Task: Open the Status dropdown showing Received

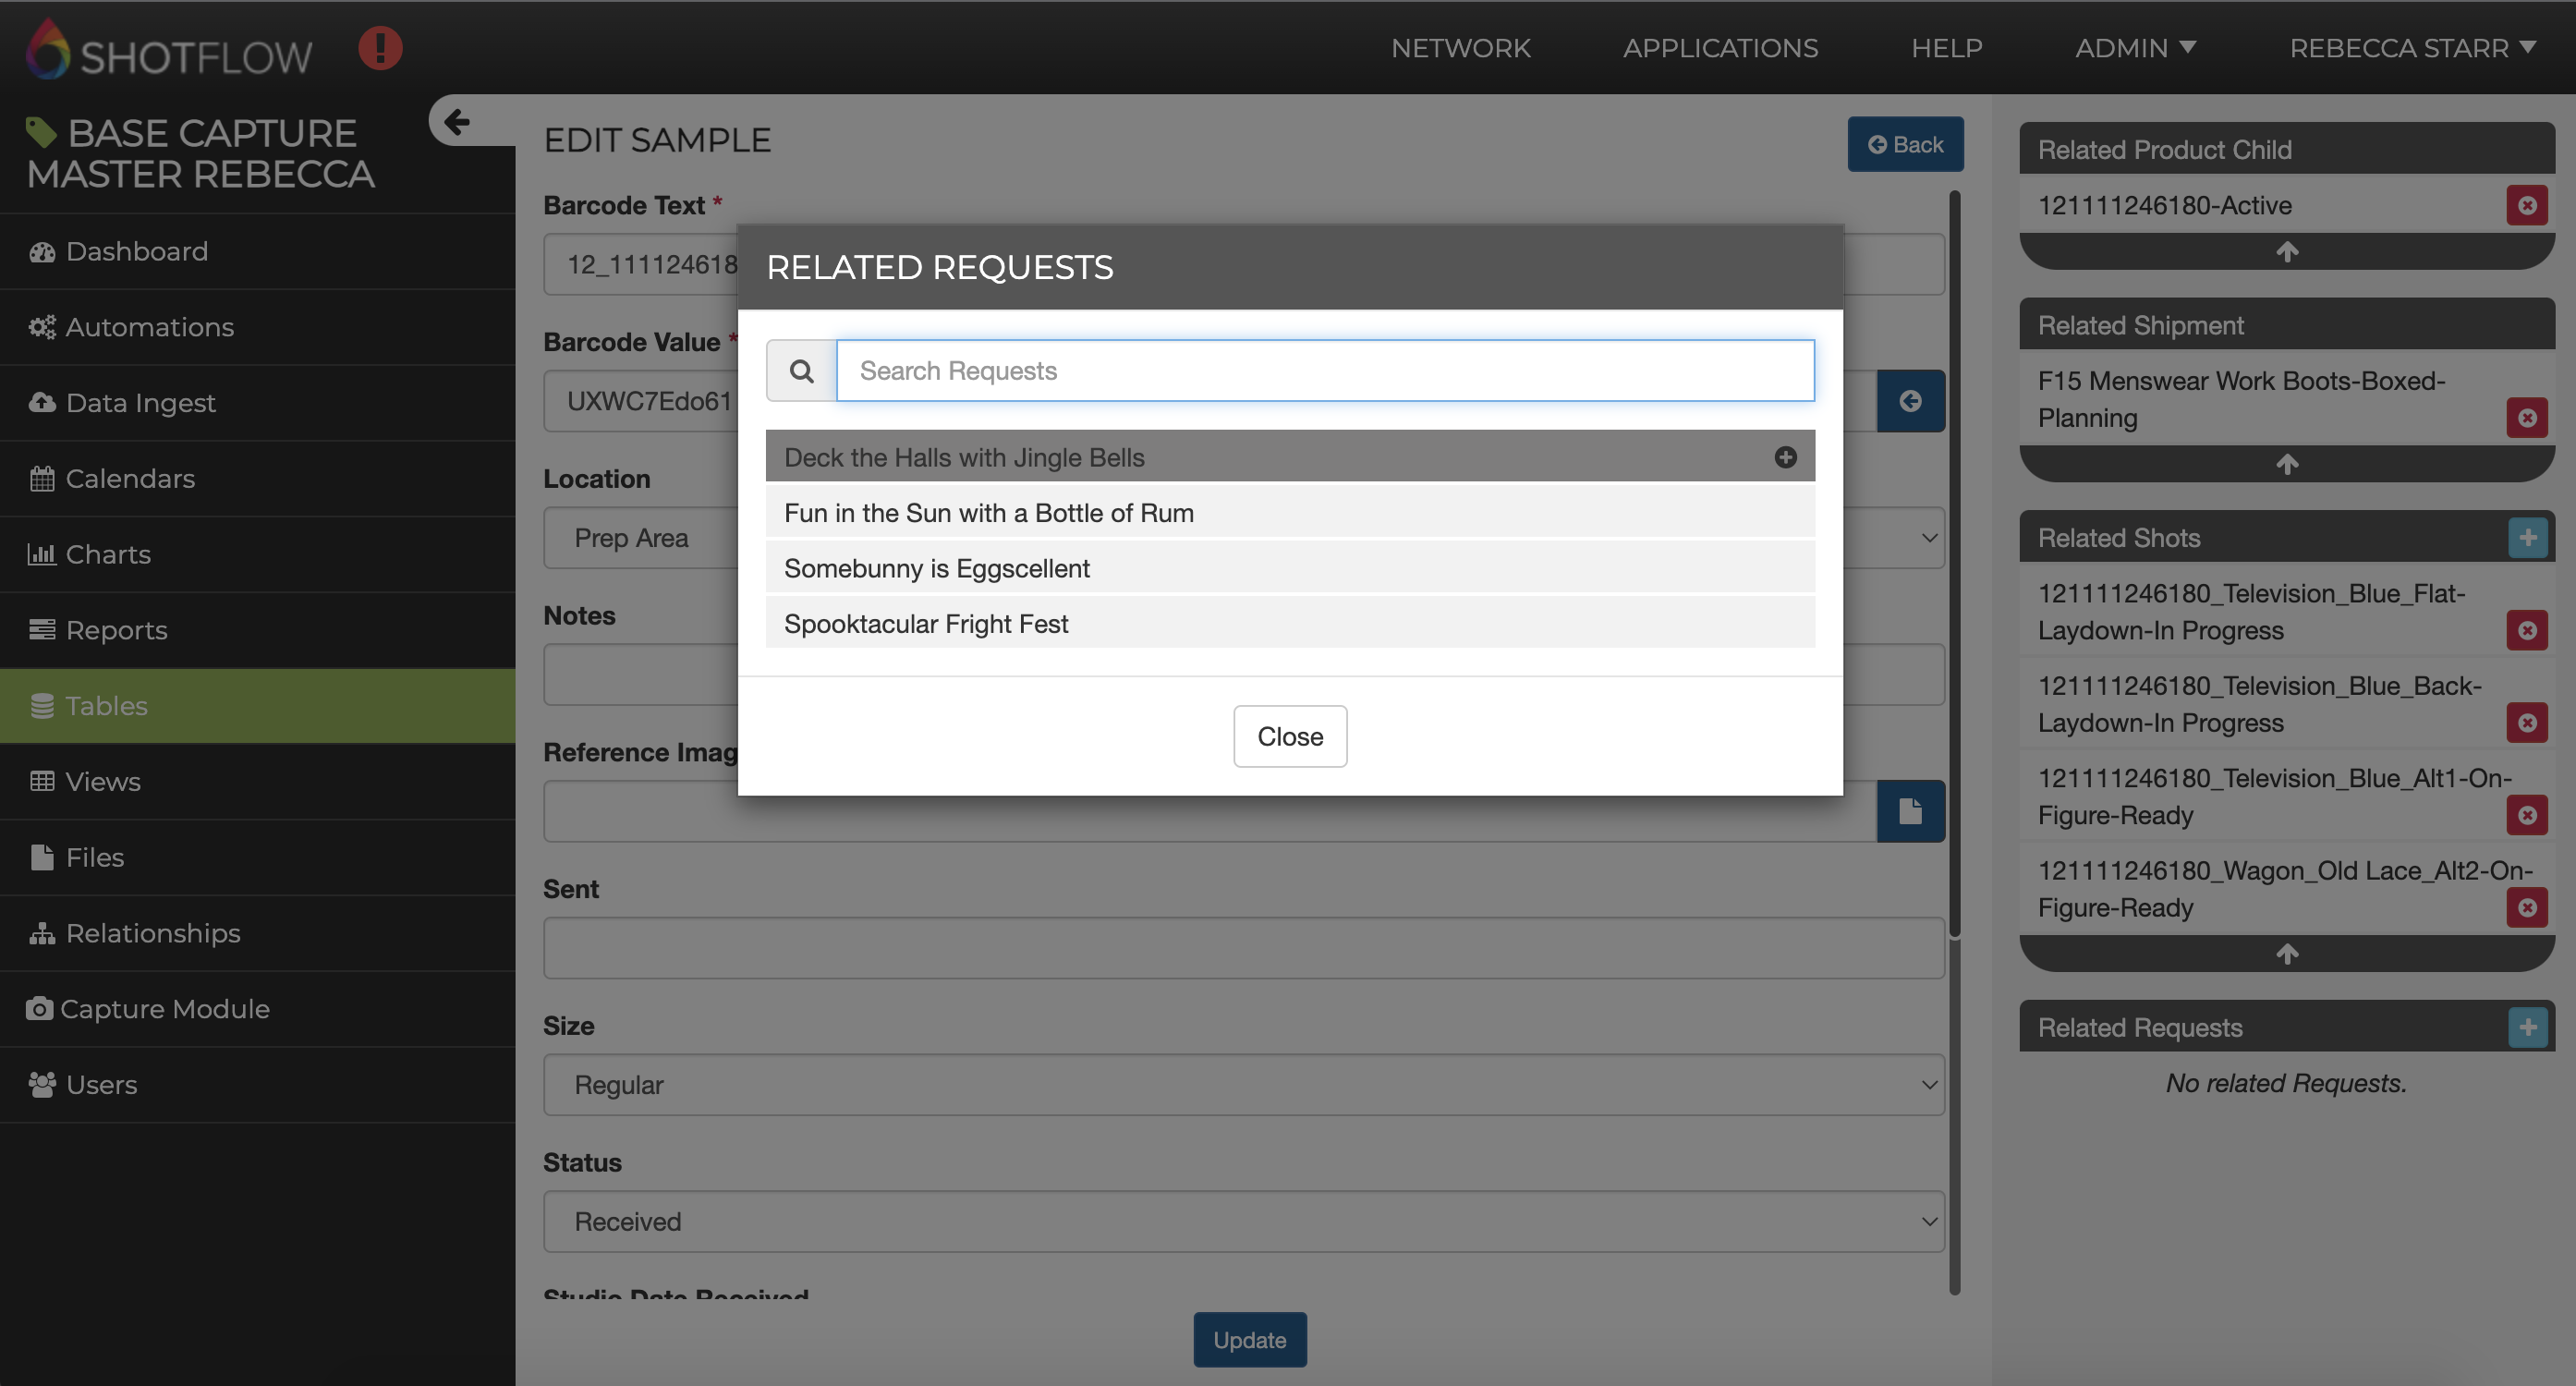Action: (1243, 1221)
